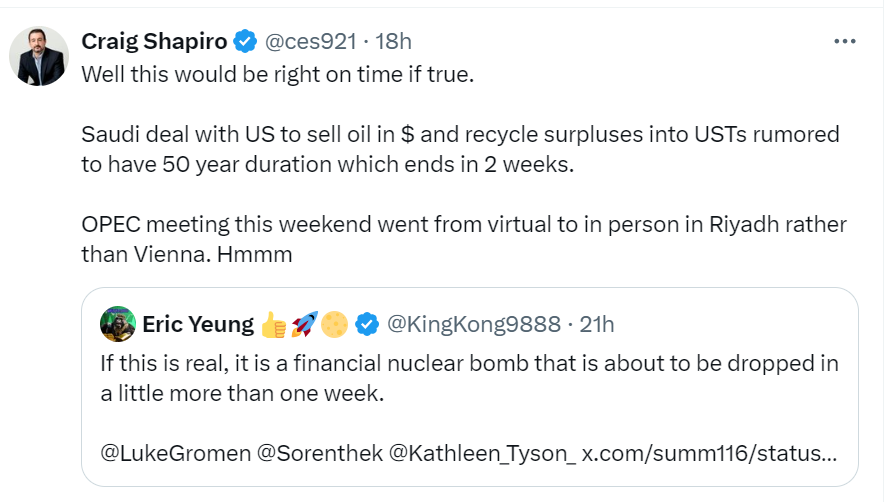Click the full moon emoji
The image size is (892, 502).
tap(335, 324)
